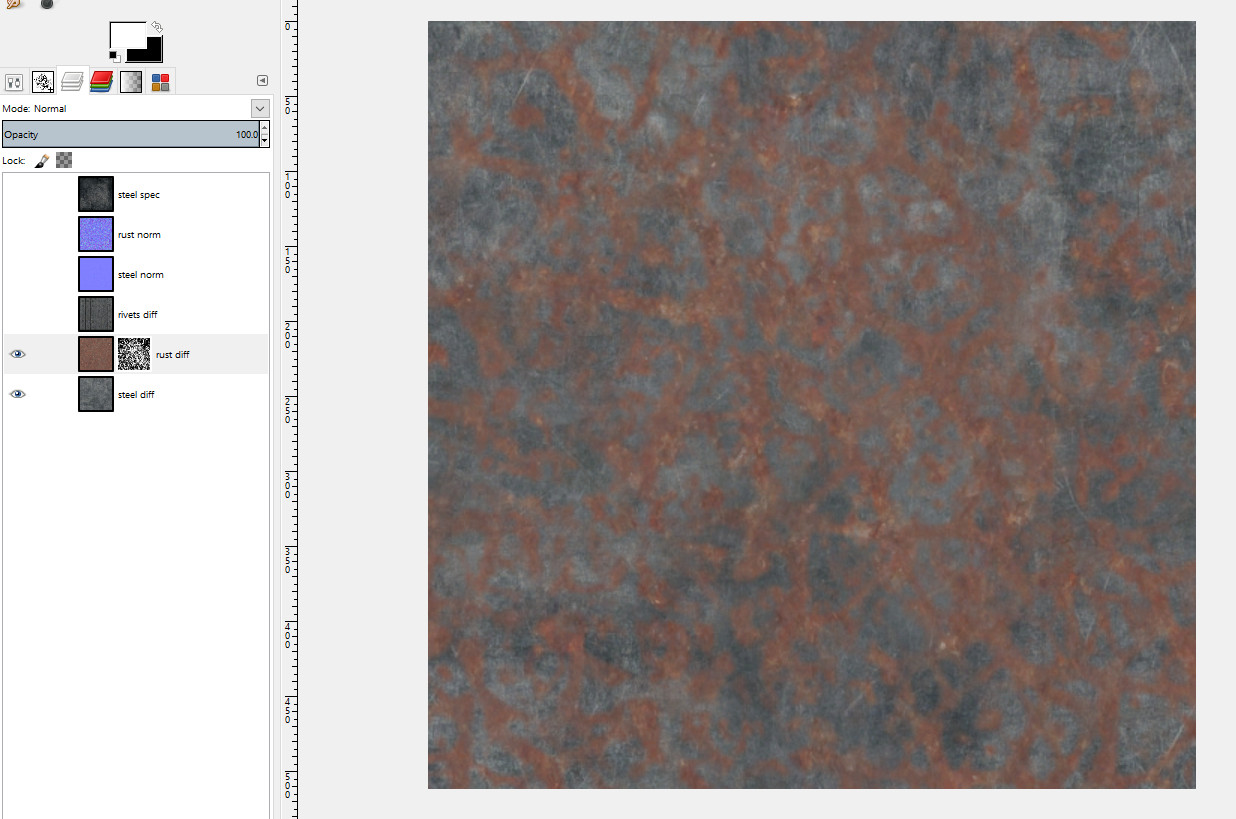This screenshot has height=819, width=1236.
Task: Swap foreground and background colors arrow
Action: [157, 26]
